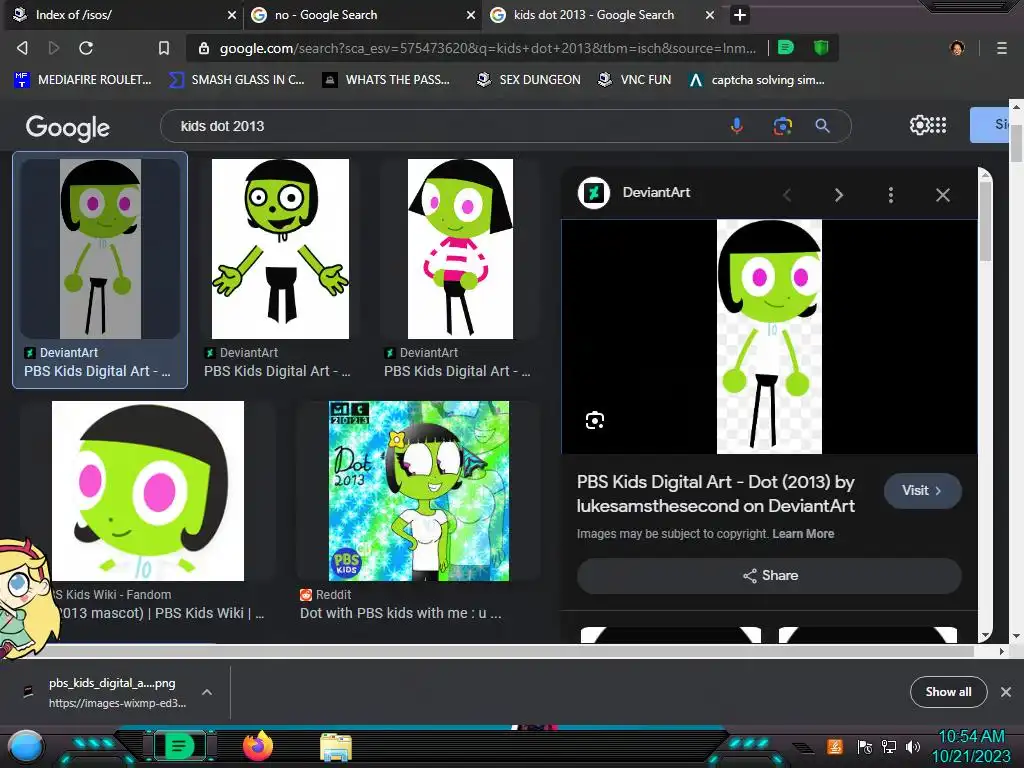Viewport: 1024px width, 768px height.
Task: Open the MEDIAFIRE ROULET... bookmark
Action: click(83, 80)
